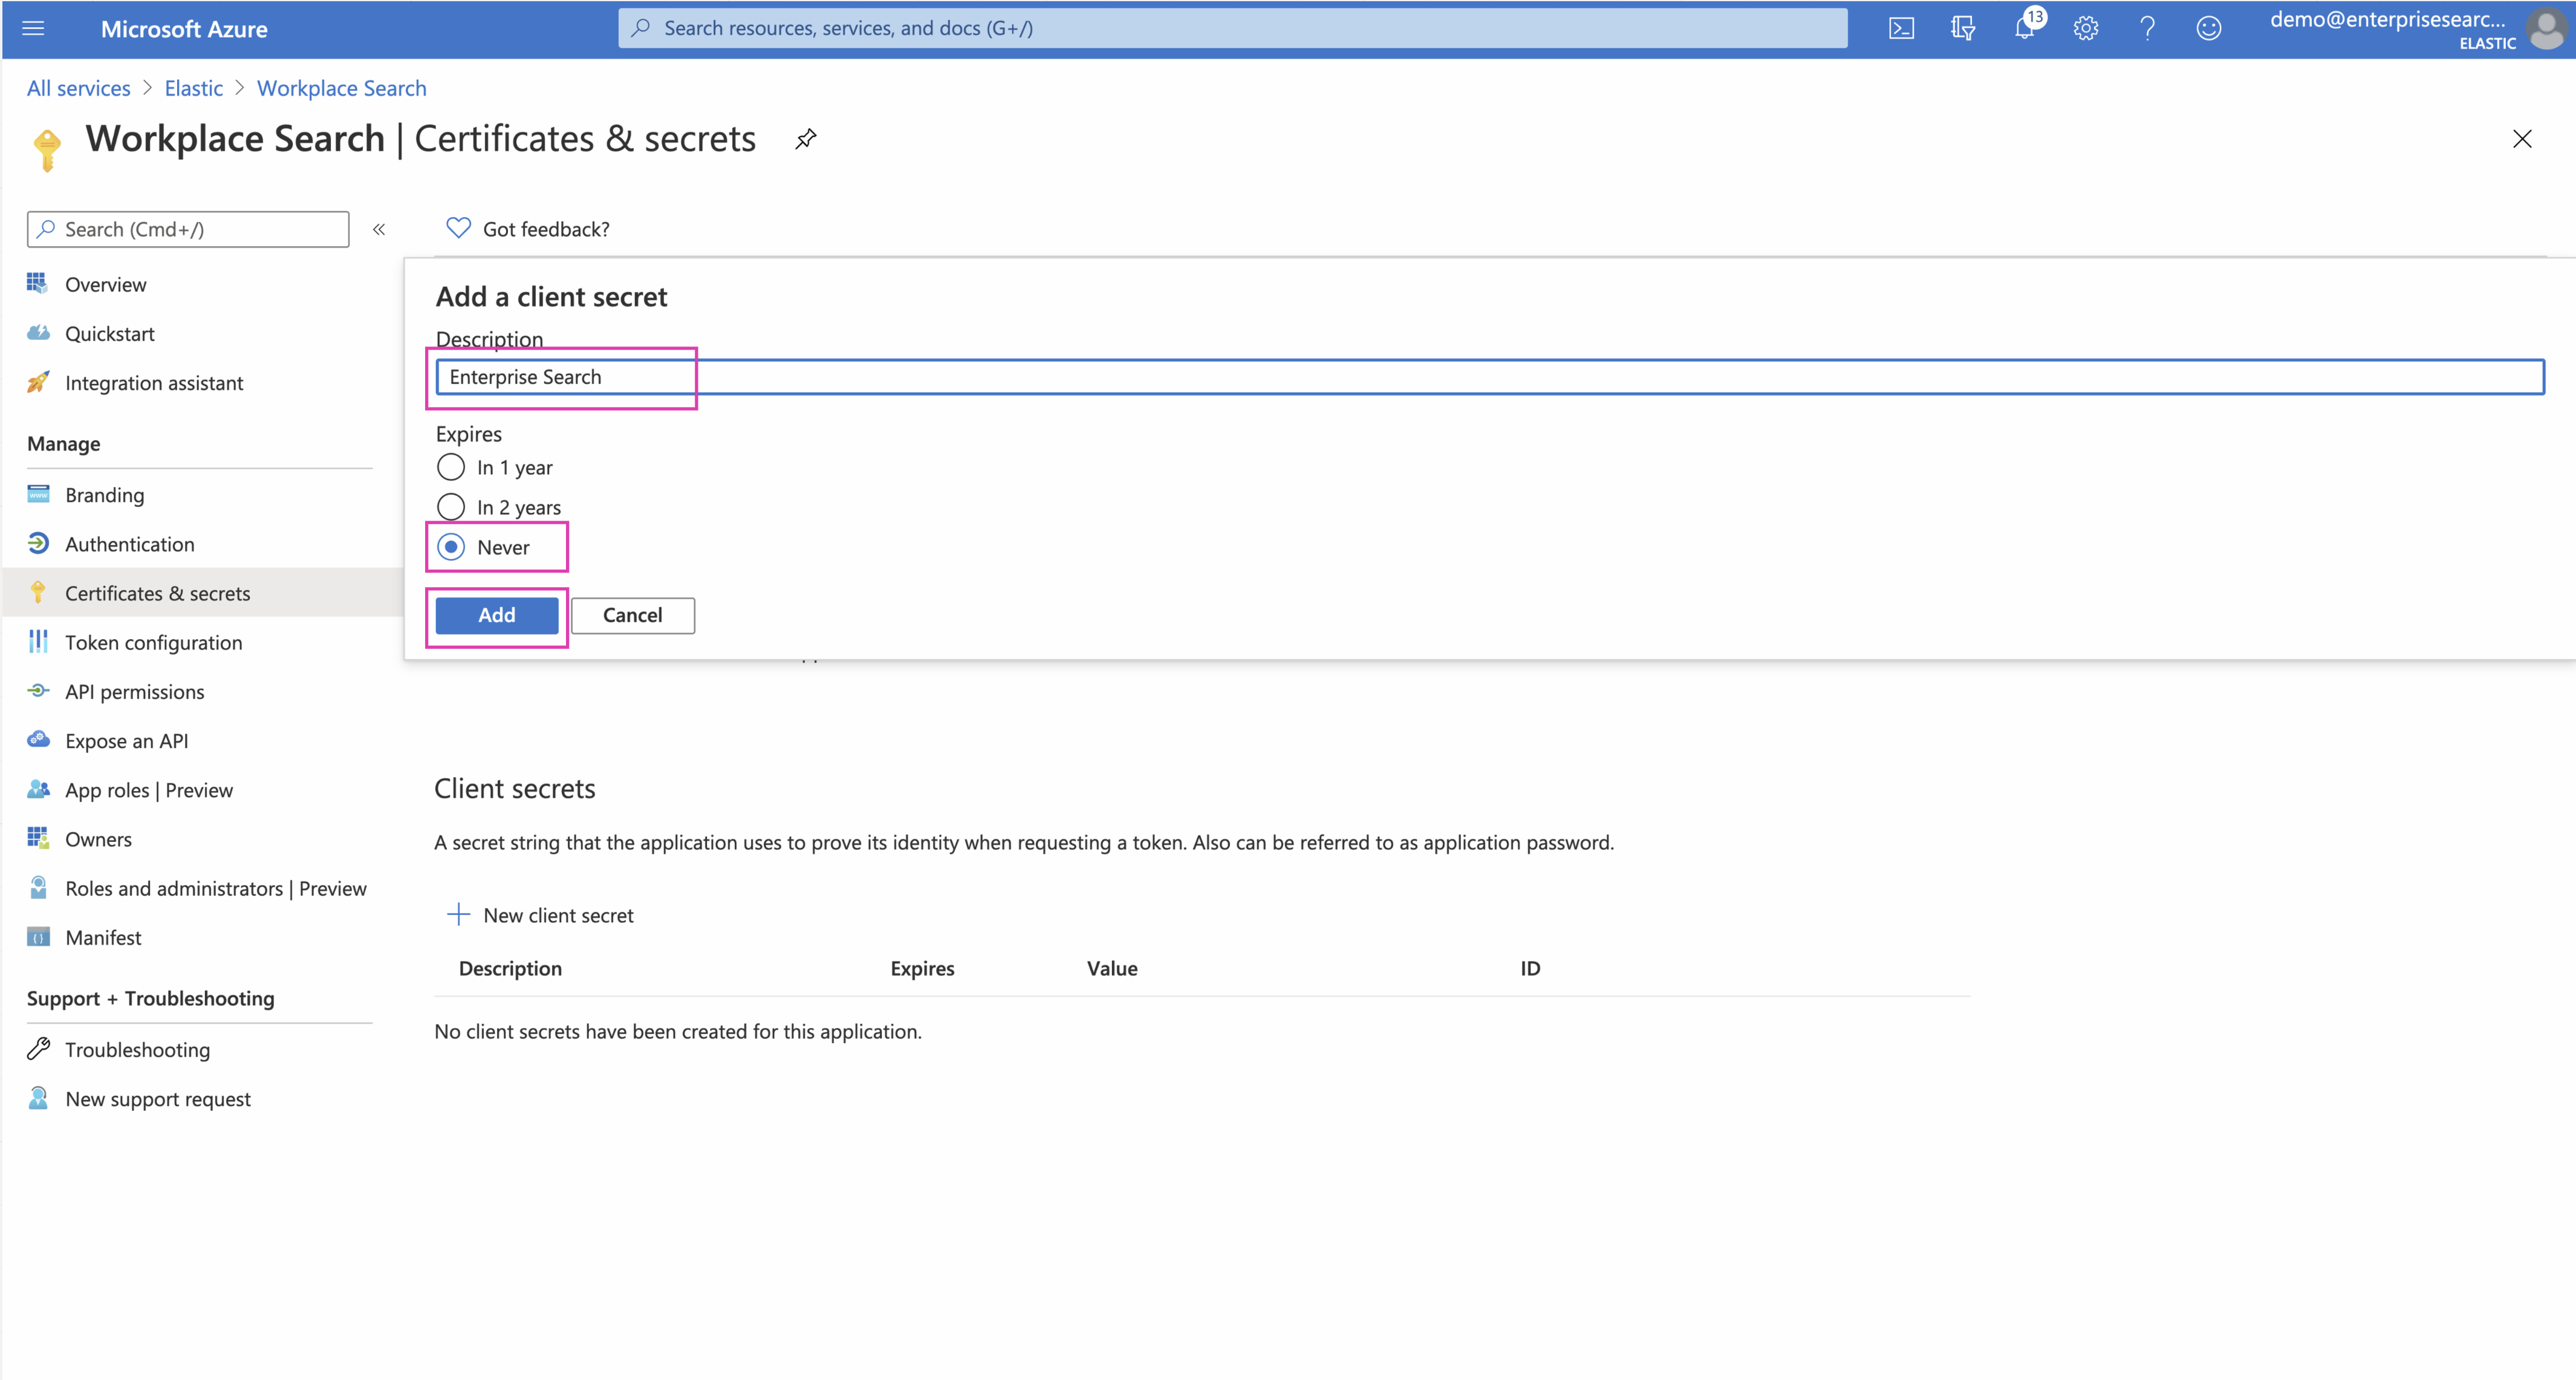This screenshot has height=1380, width=2576.
Task: Cancel adding the client secret
Action: click(632, 615)
